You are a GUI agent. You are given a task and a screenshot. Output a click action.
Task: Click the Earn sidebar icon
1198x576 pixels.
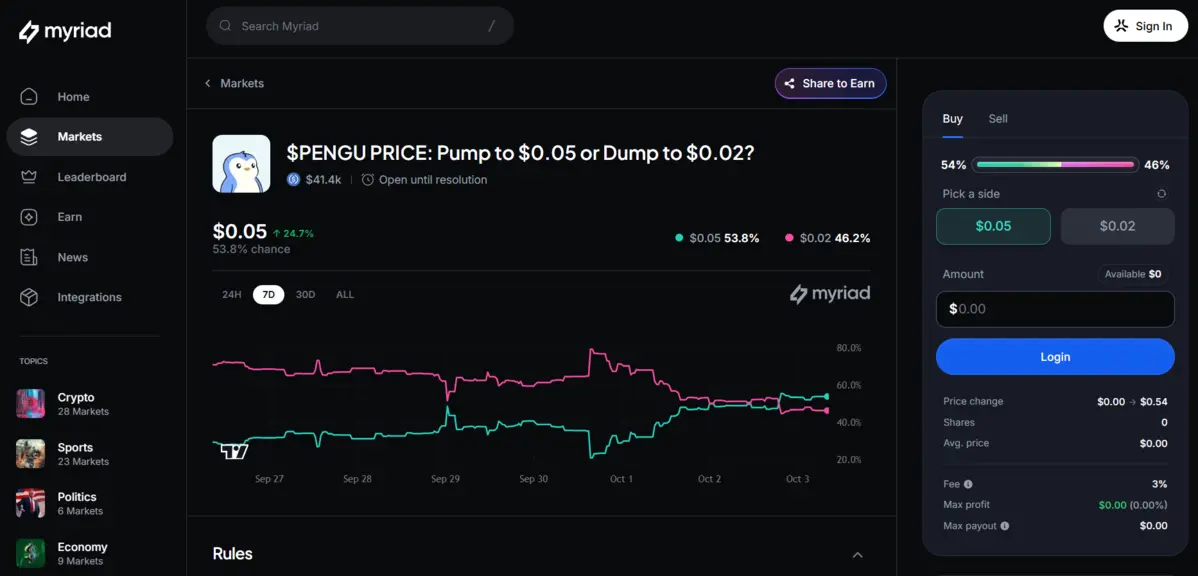pyautogui.click(x=29, y=217)
